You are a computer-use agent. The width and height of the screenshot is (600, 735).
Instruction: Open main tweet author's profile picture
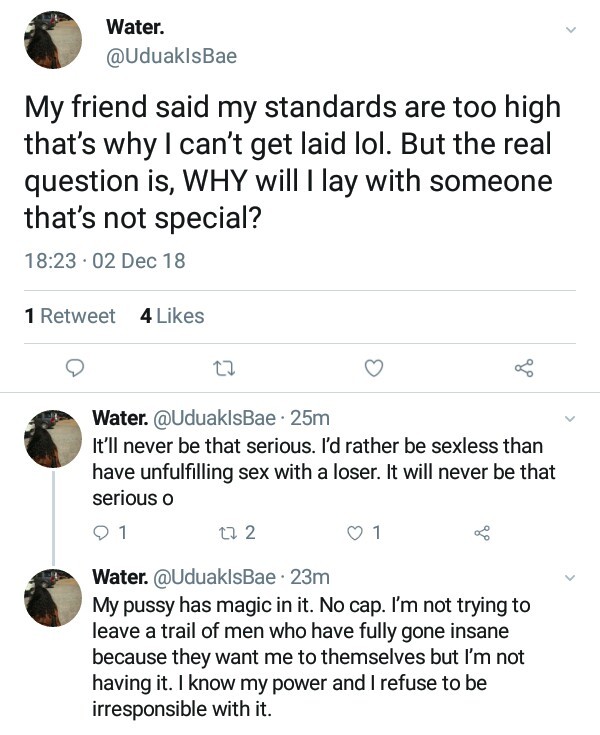pos(53,40)
